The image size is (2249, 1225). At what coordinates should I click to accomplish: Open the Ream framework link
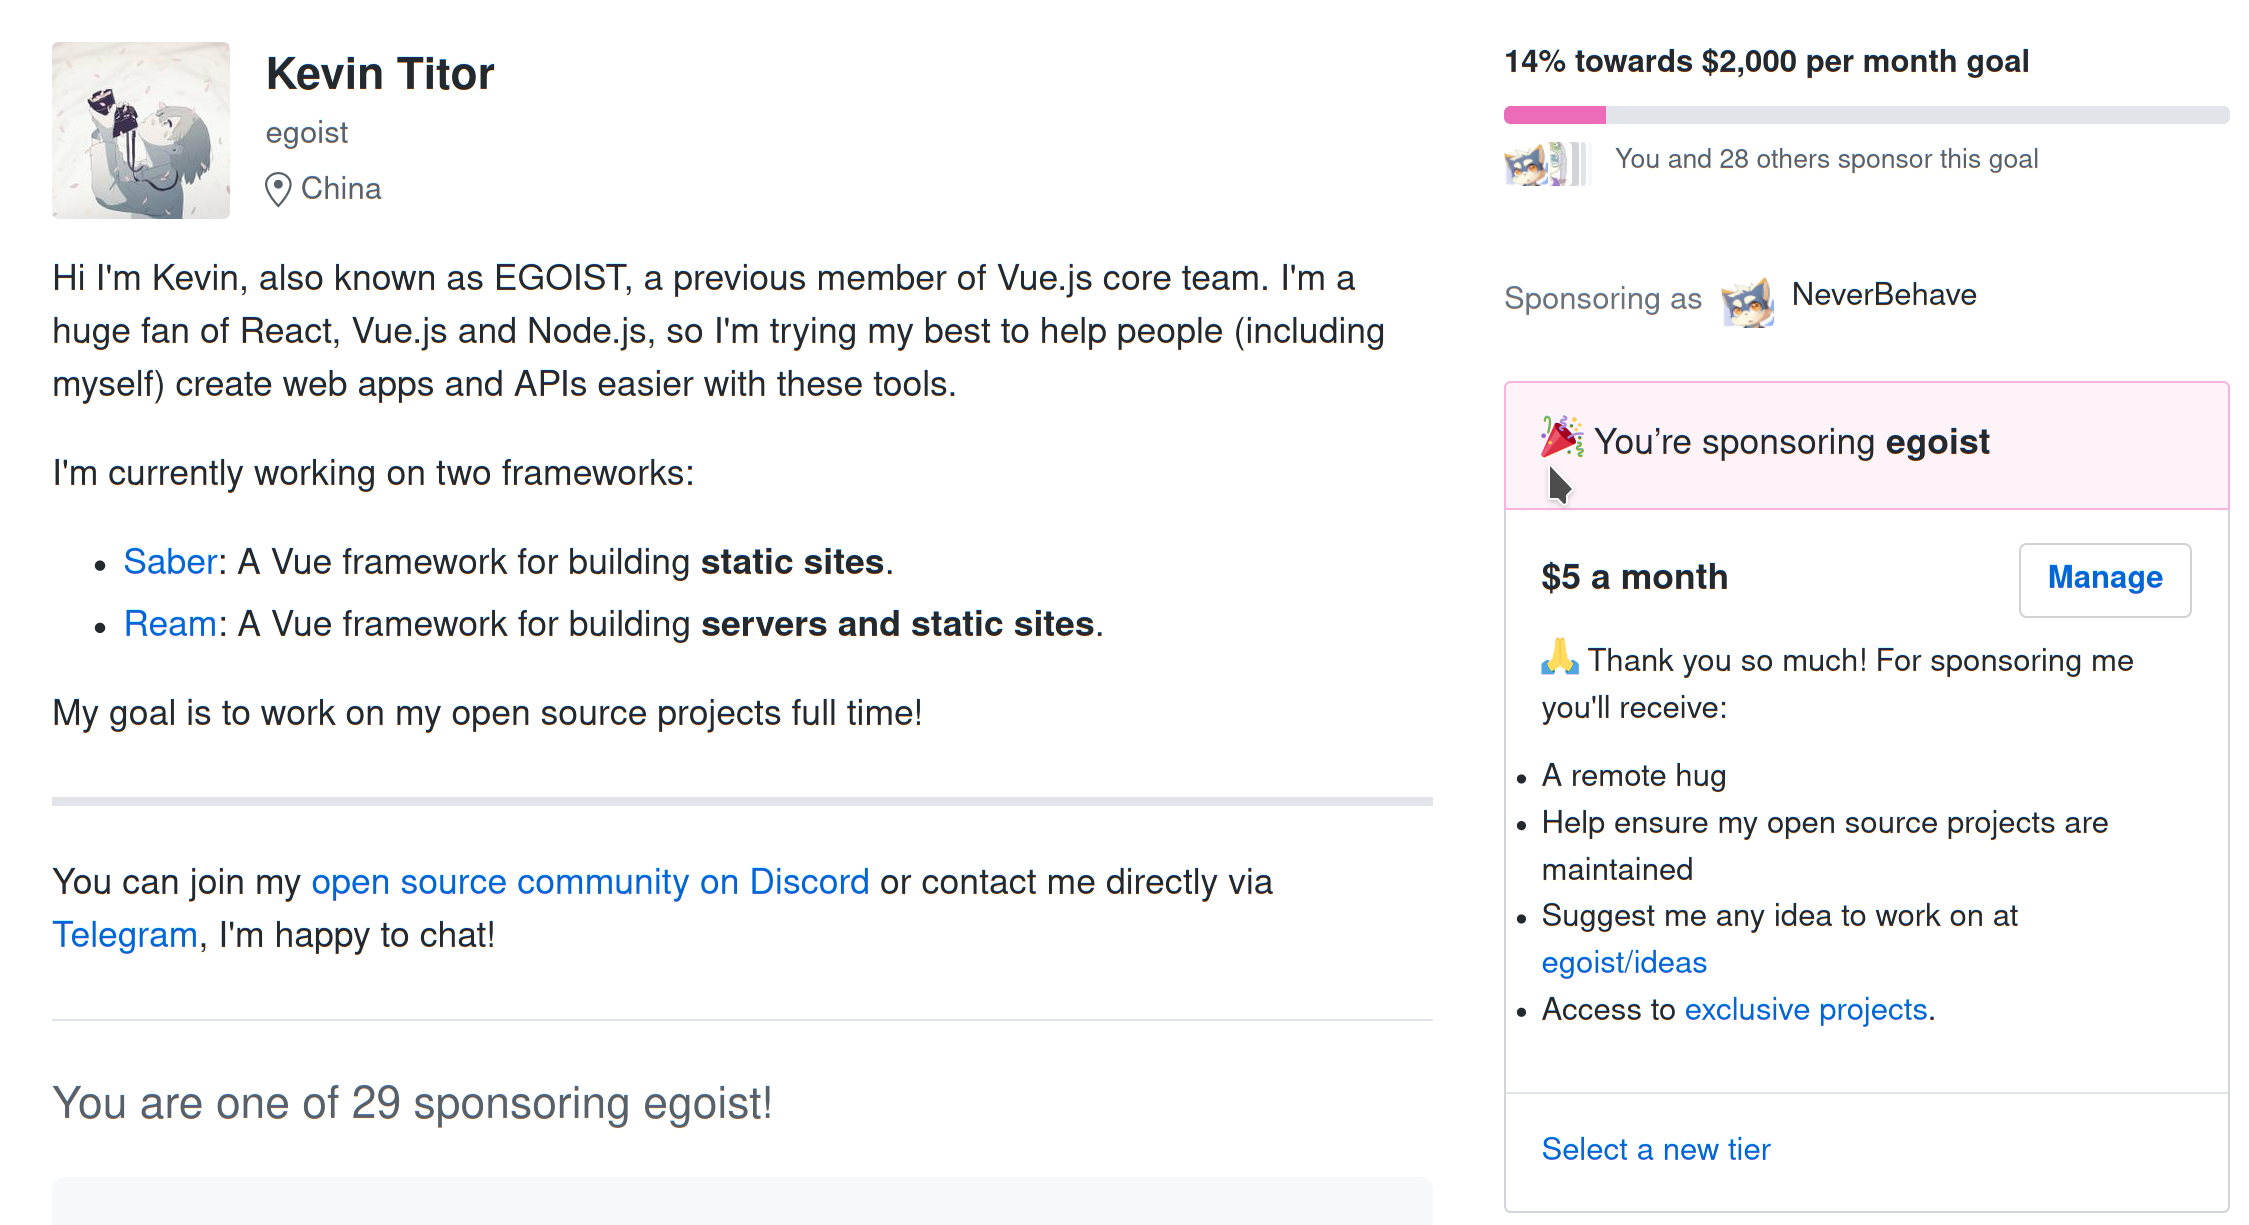tap(170, 624)
